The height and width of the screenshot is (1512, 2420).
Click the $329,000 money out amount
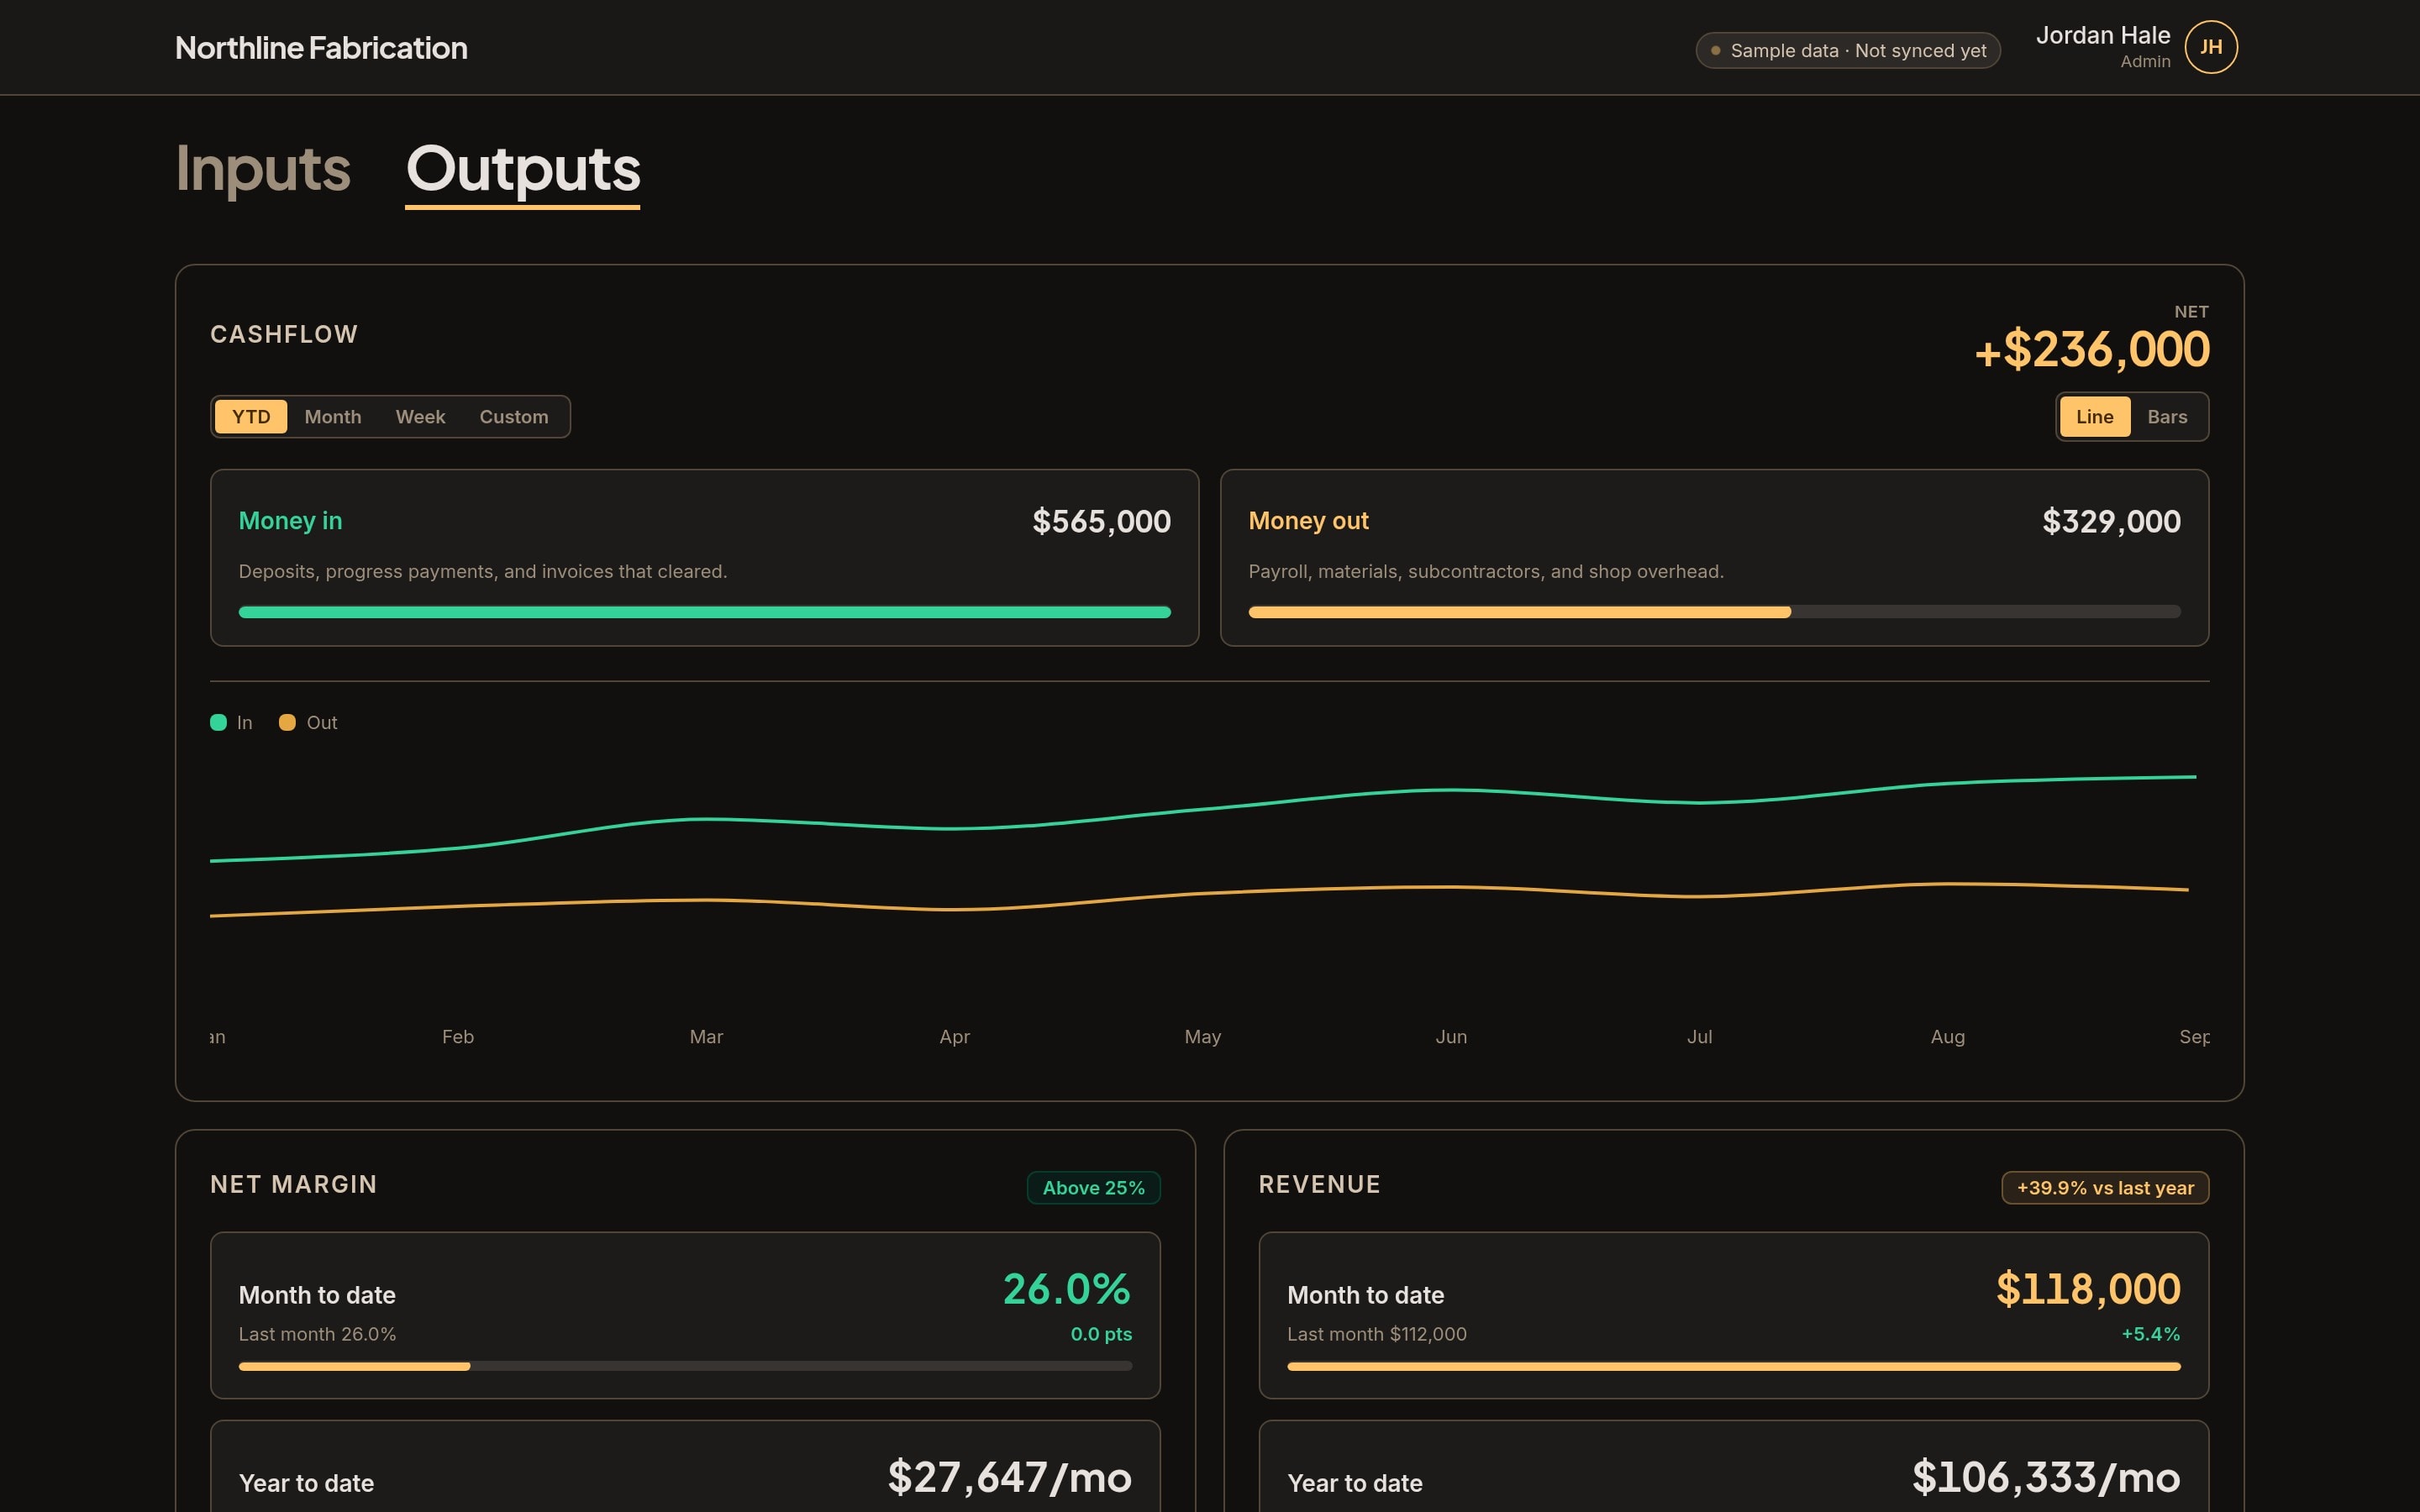point(2111,521)
